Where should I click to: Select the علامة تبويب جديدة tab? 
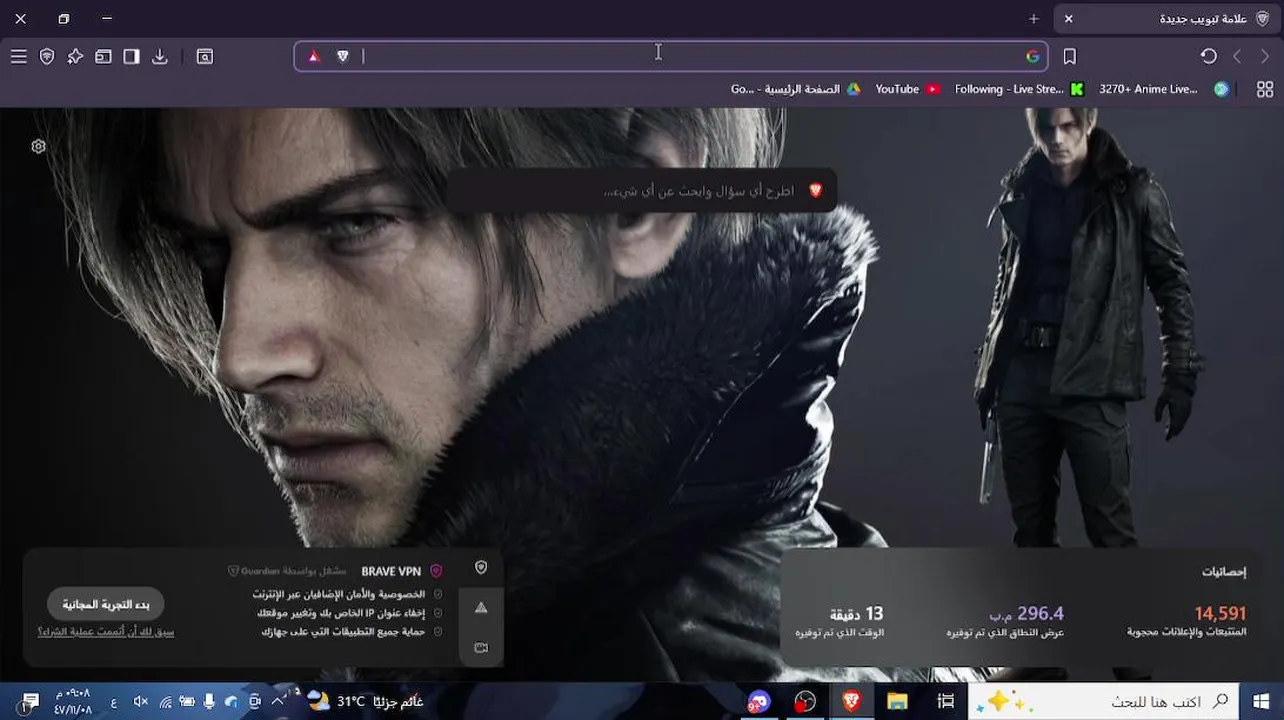[1166, 19]
